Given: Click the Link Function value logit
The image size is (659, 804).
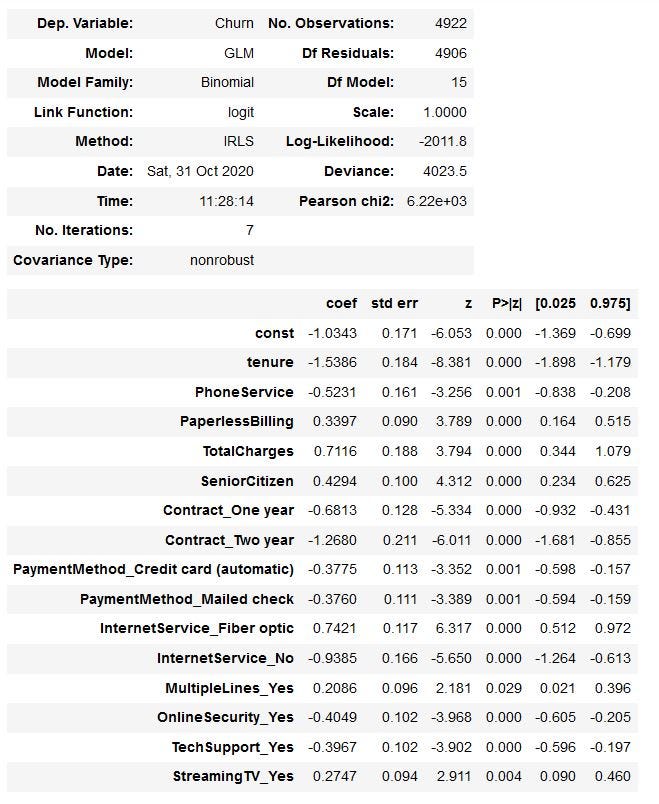Looking at the screenshot, I should click(240, 112).
